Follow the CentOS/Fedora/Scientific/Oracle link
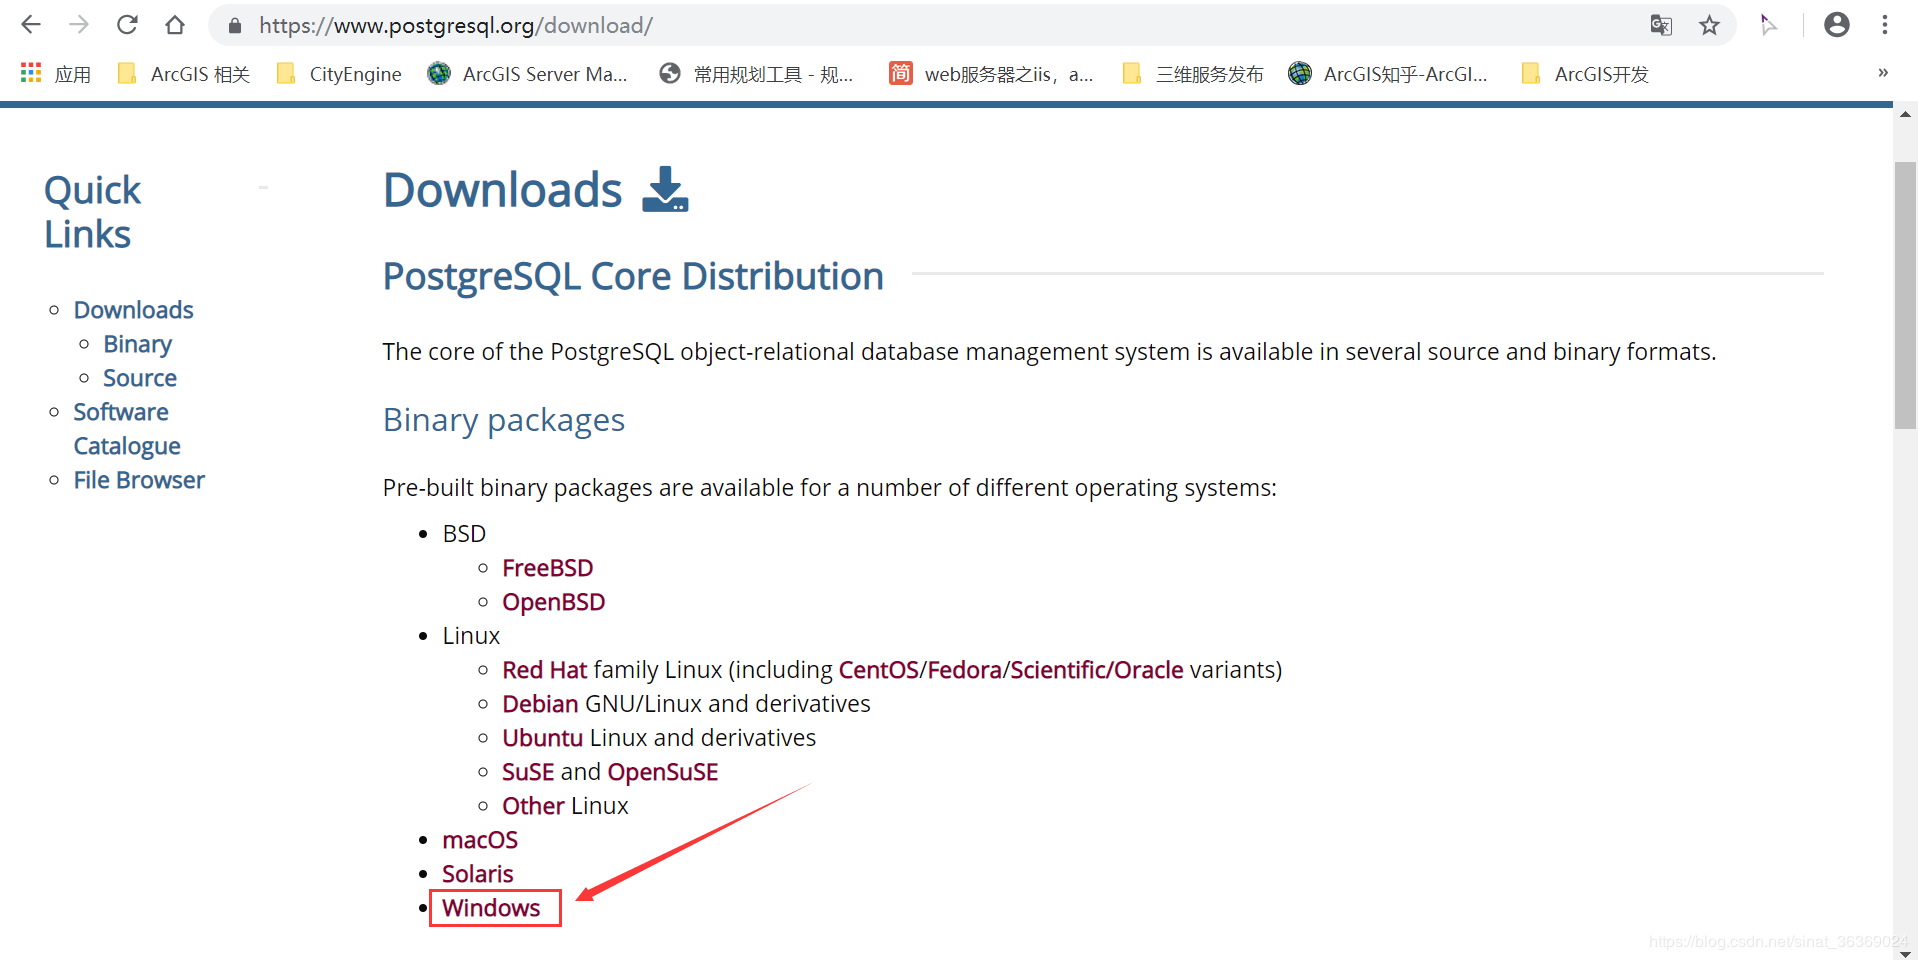Screen dimensions: 1918x960 (x=1011, y=670)
